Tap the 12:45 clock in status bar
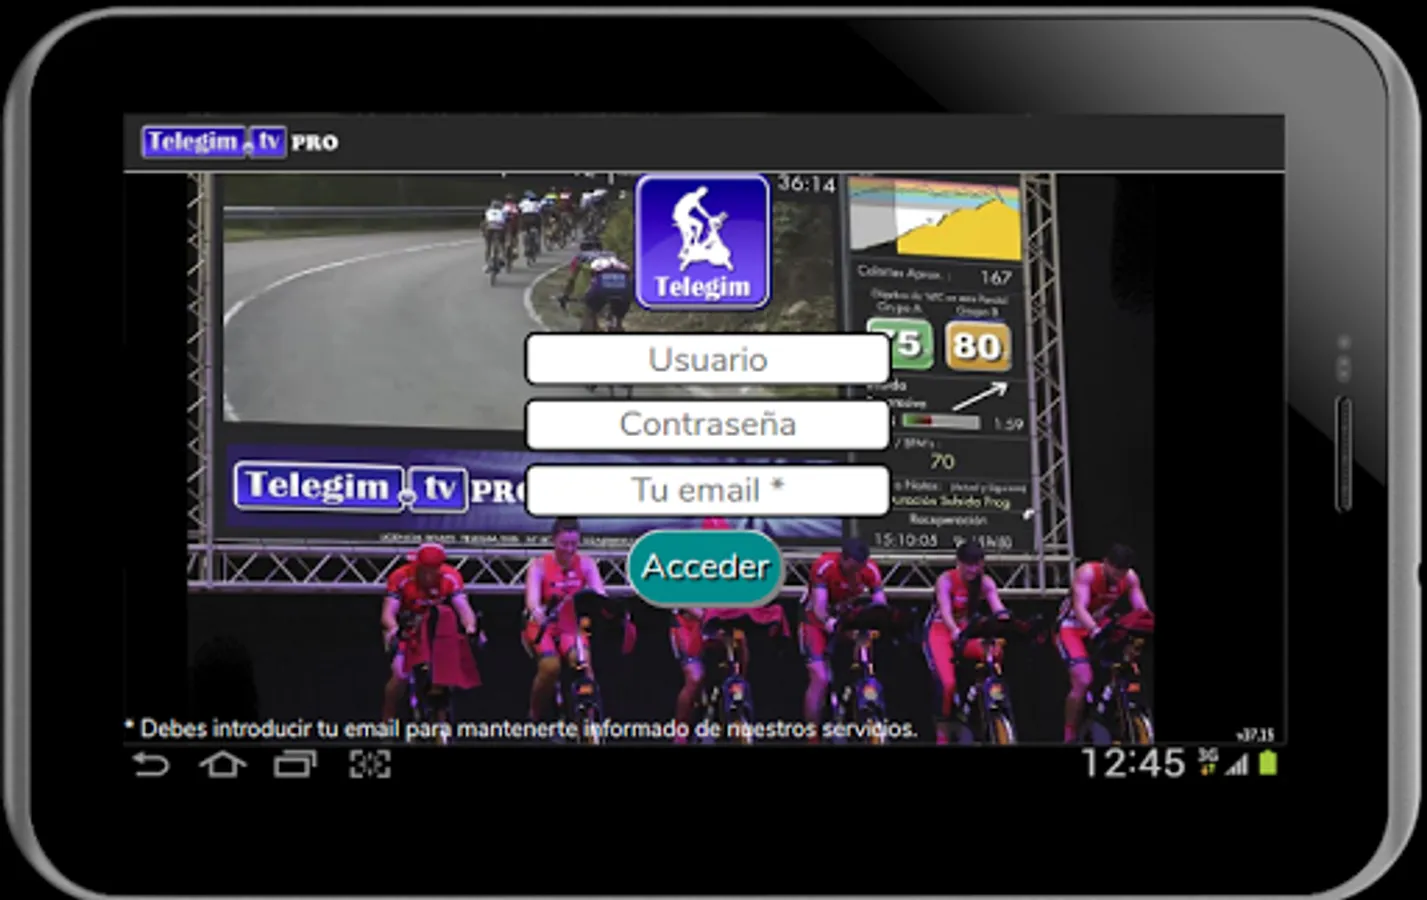Image resolution: width=1427 pixels, height=900 pixels. click(1134, 764)
